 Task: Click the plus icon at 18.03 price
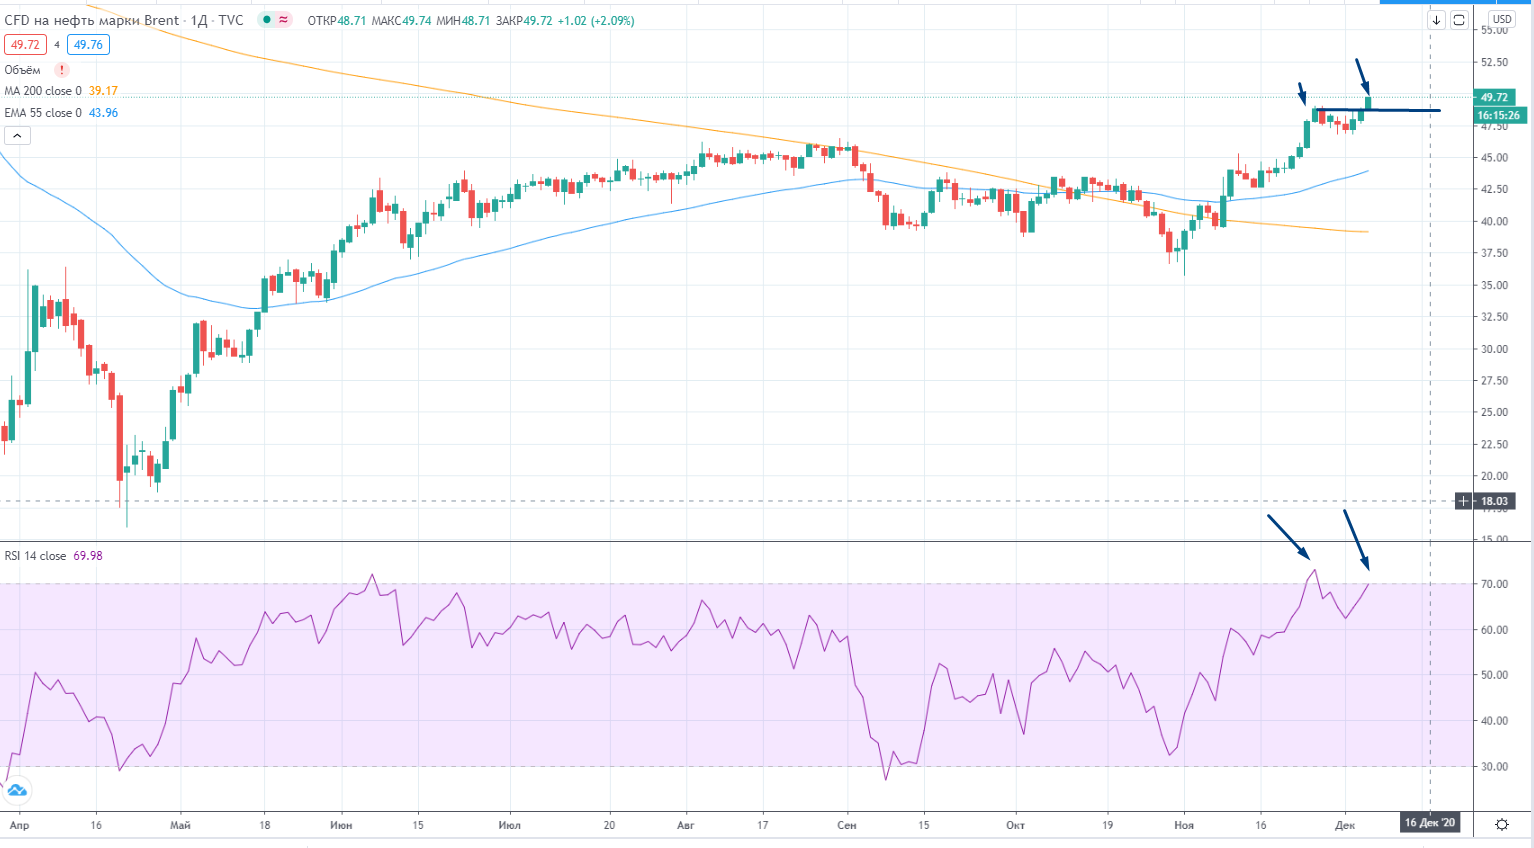coord(1463,501)
